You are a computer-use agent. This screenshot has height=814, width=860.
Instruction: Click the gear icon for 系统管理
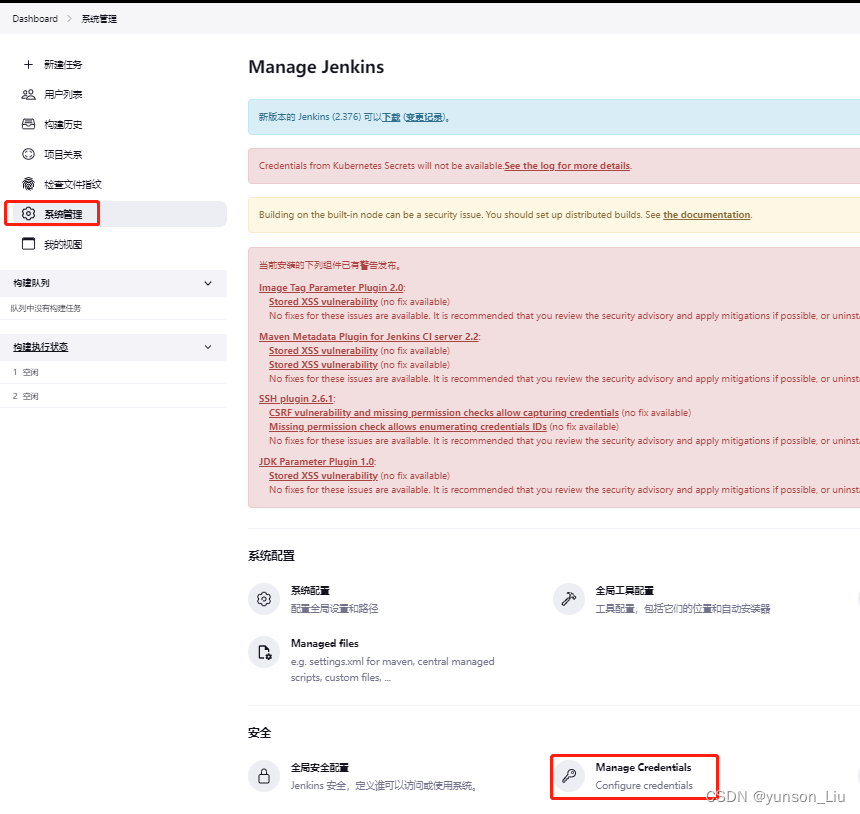(x=29, y=213)
